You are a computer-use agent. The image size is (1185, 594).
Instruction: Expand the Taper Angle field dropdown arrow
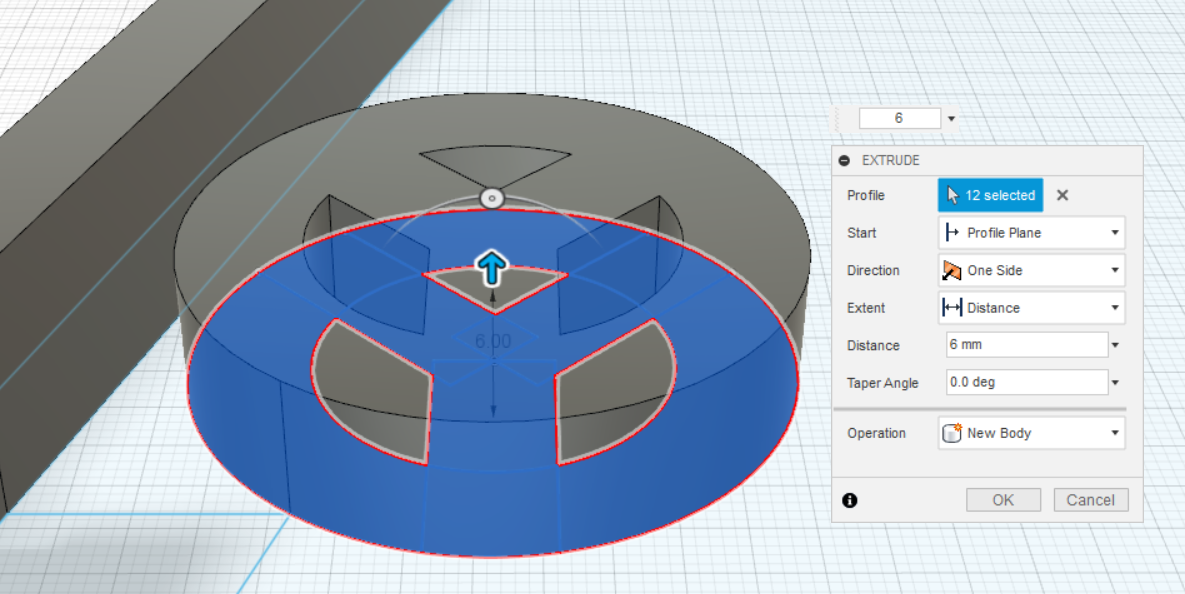tap(1115, 383)
